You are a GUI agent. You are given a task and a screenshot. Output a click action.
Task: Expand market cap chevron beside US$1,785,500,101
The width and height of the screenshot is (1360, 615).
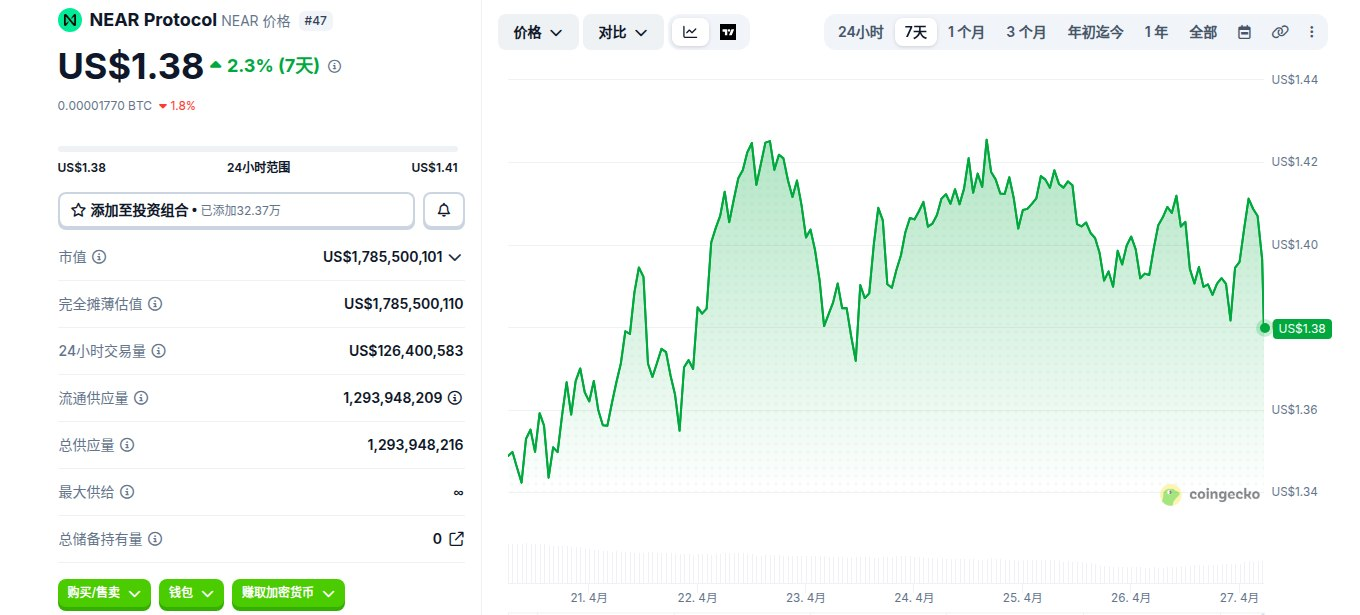[455, 257]
